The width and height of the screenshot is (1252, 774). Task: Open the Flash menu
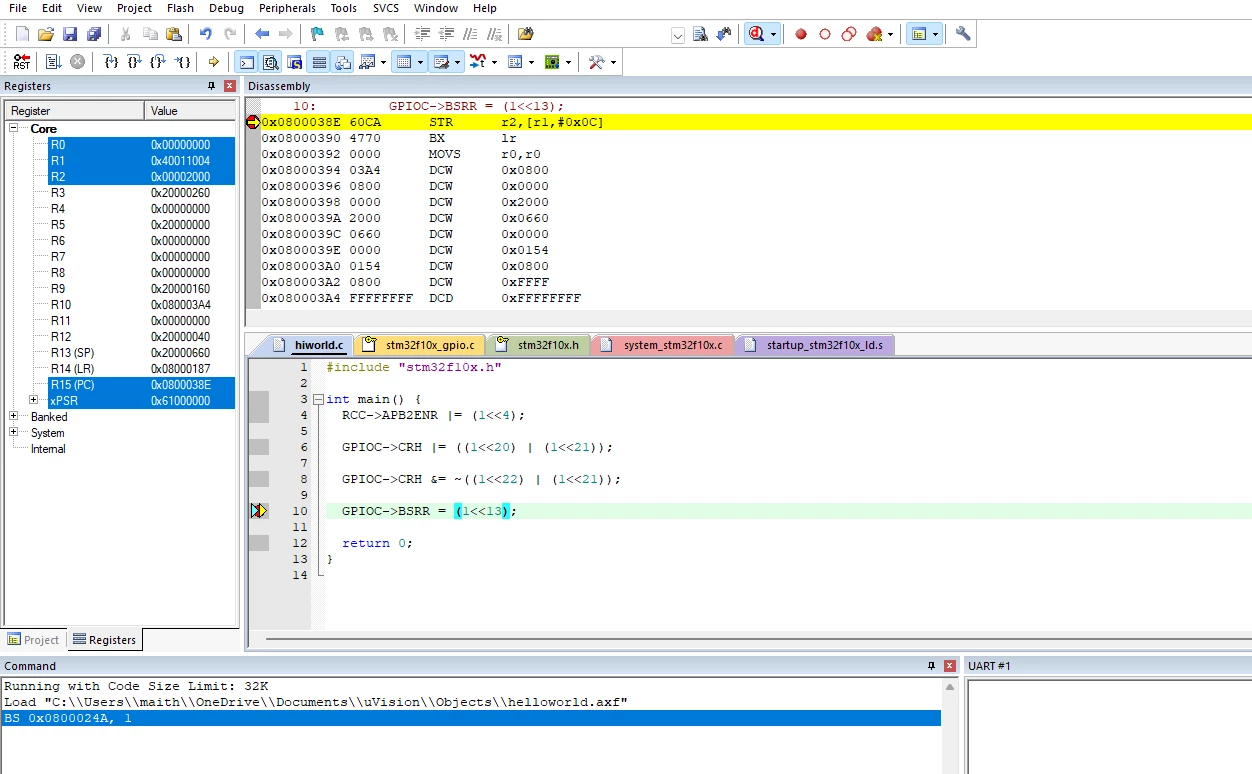(x=180, y=8)
